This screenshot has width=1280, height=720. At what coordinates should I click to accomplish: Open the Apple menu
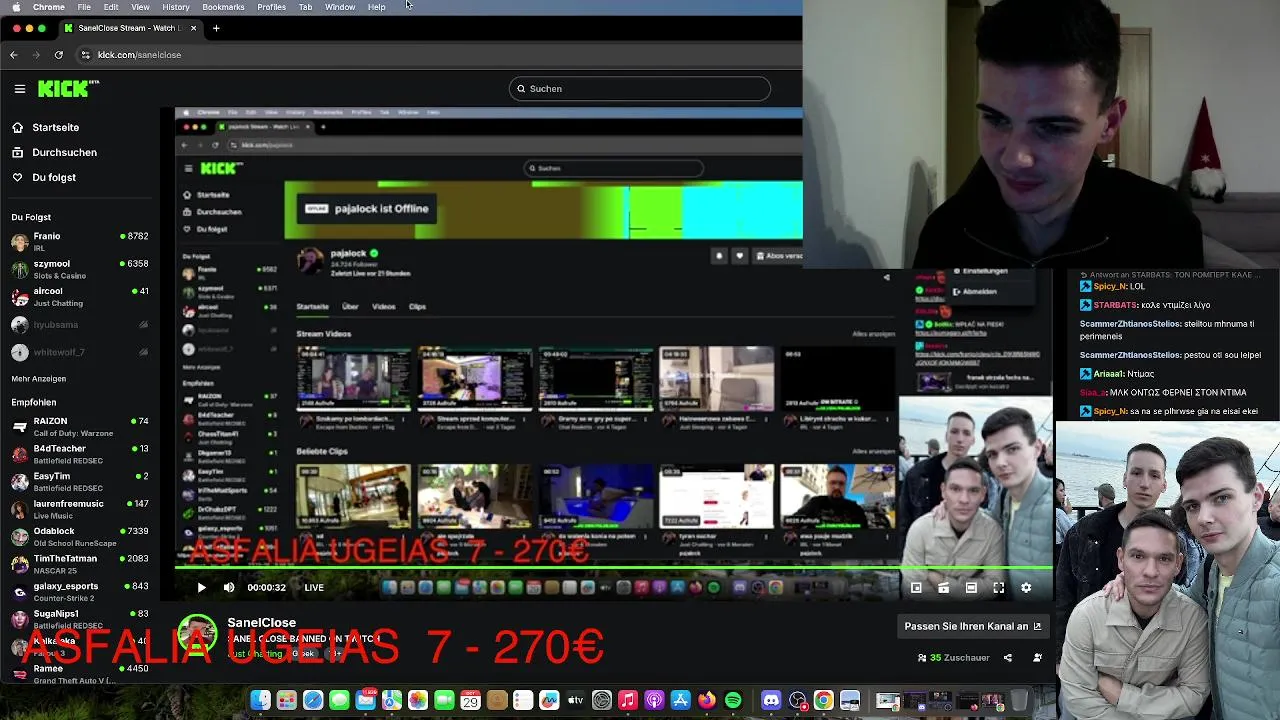pyautogui.click(x=16, y=7)
